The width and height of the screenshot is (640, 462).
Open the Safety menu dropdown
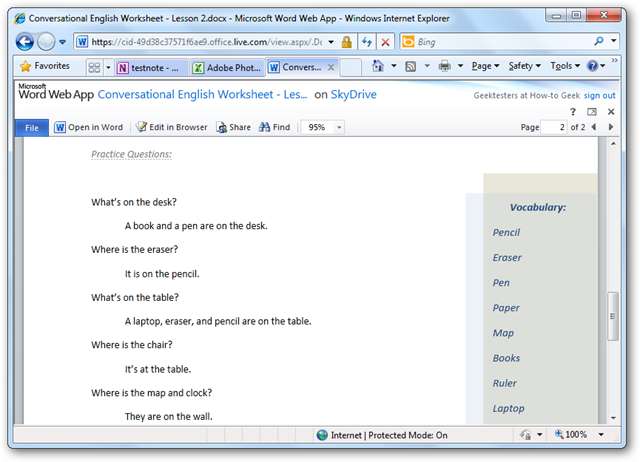(524, 67)
